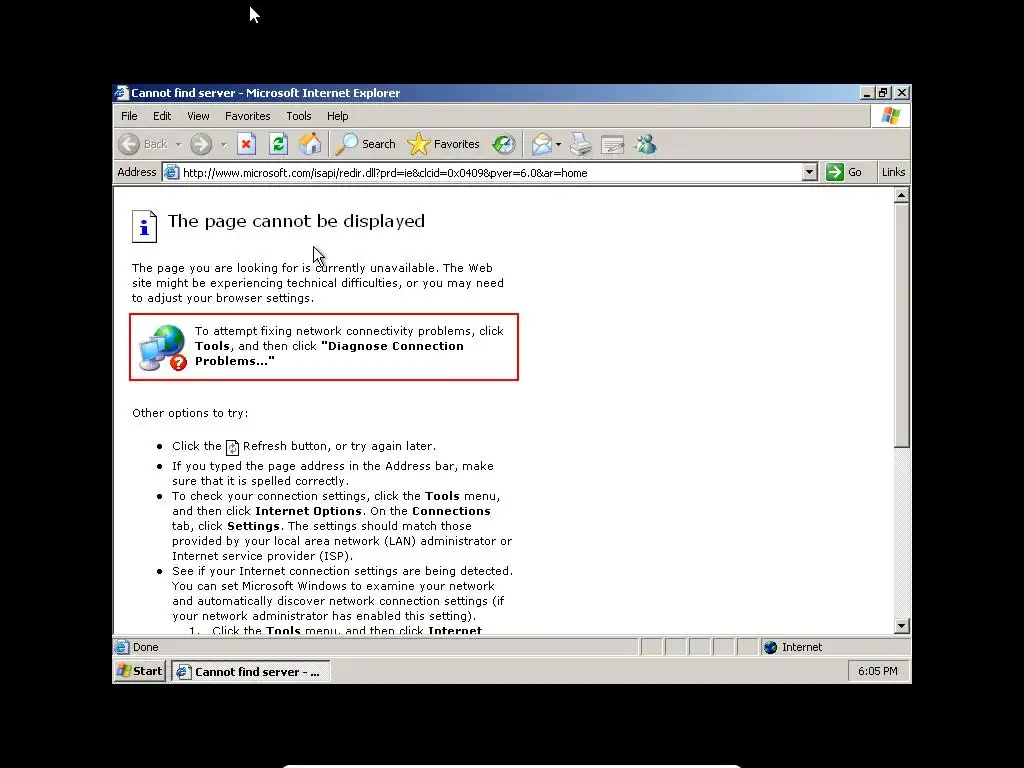
Task: Click the inline Refresh icon in list
Action: point(232,447)
